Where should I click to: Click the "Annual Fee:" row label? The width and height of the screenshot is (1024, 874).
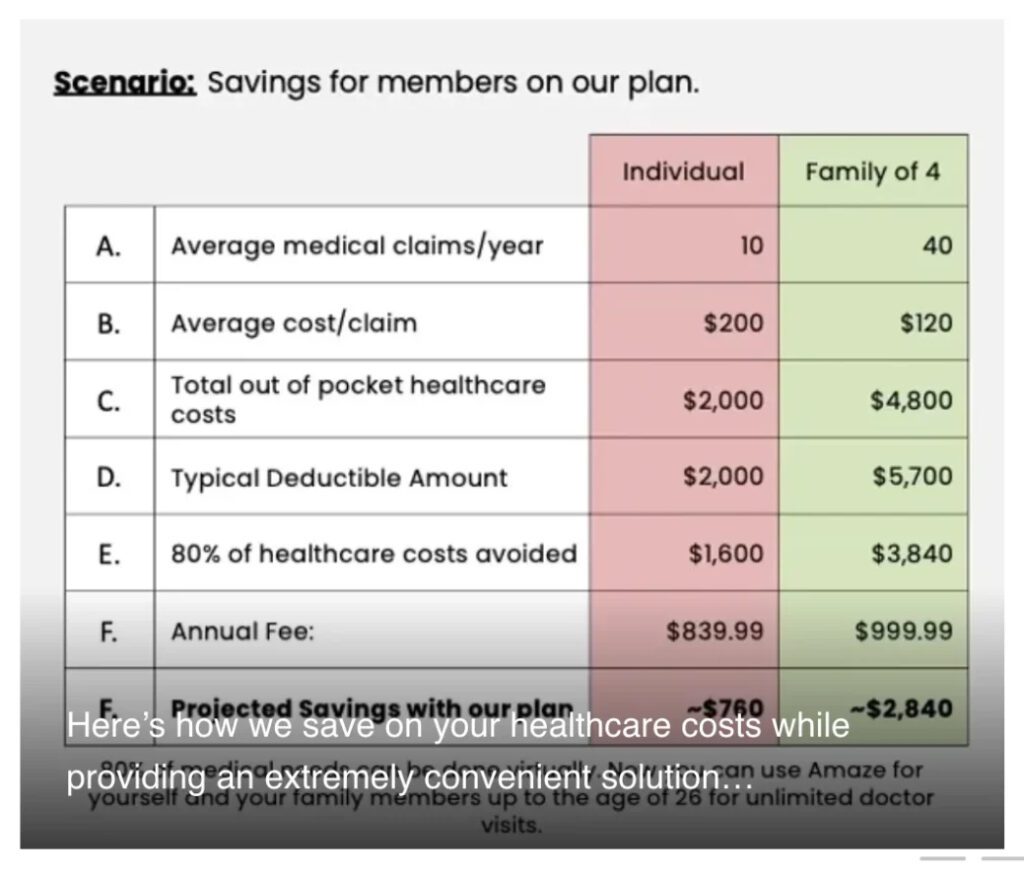(x=243, y=631)
